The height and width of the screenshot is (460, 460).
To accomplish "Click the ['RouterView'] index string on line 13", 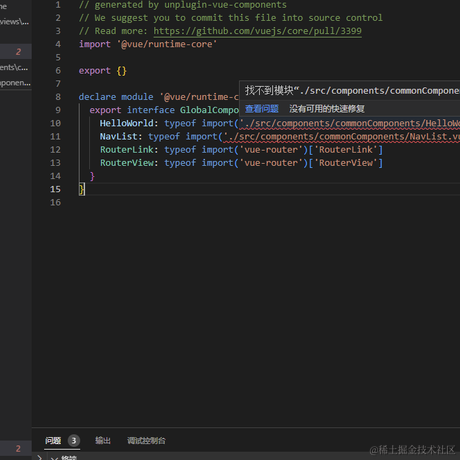I will pyautogui.click(x=346, y=163).
